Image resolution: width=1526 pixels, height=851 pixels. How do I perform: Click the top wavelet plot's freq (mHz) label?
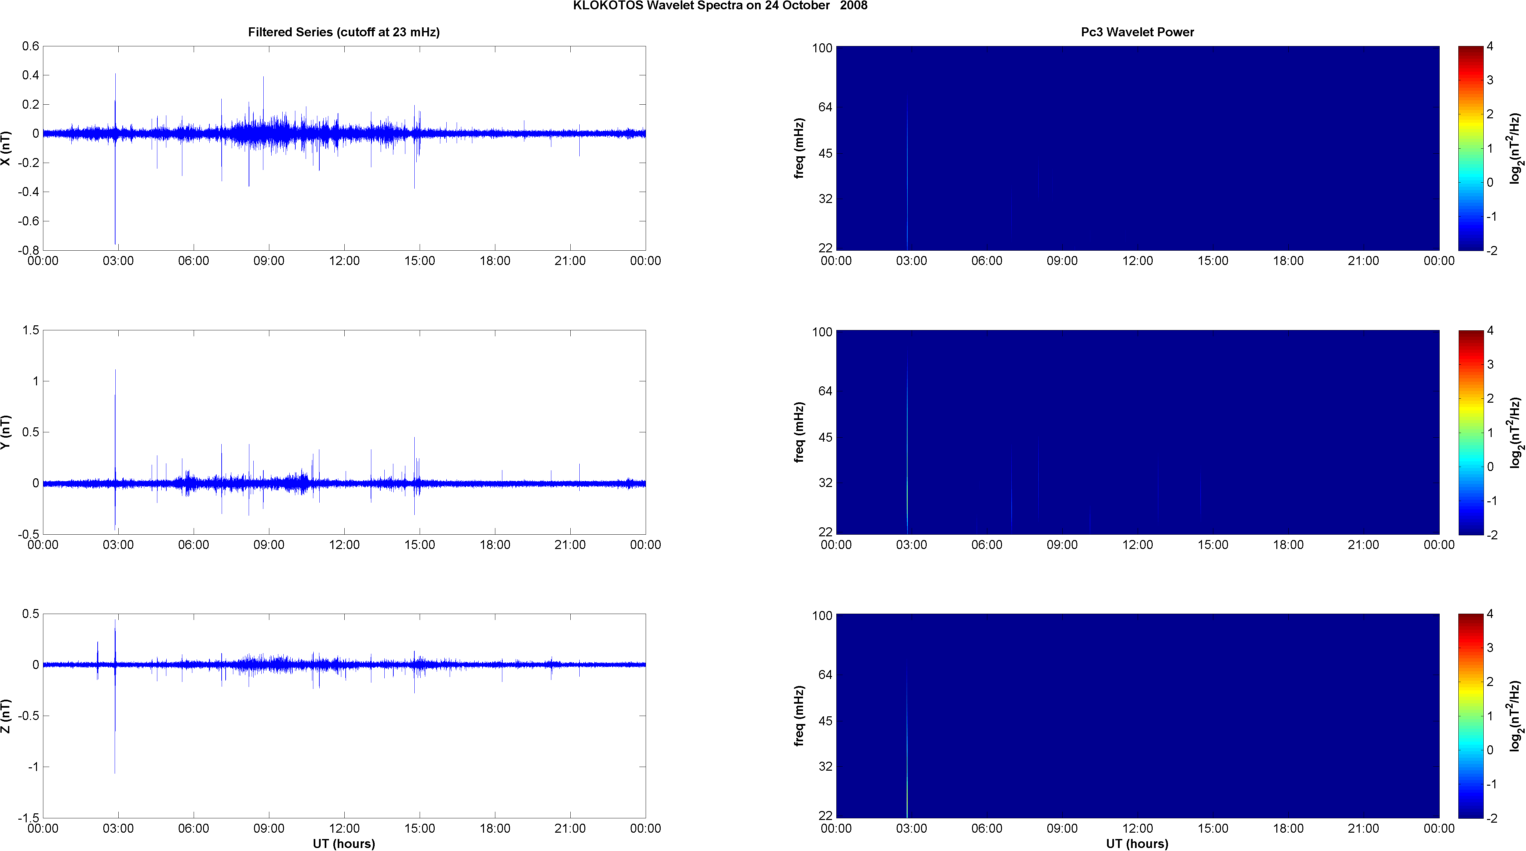(799, 148)
